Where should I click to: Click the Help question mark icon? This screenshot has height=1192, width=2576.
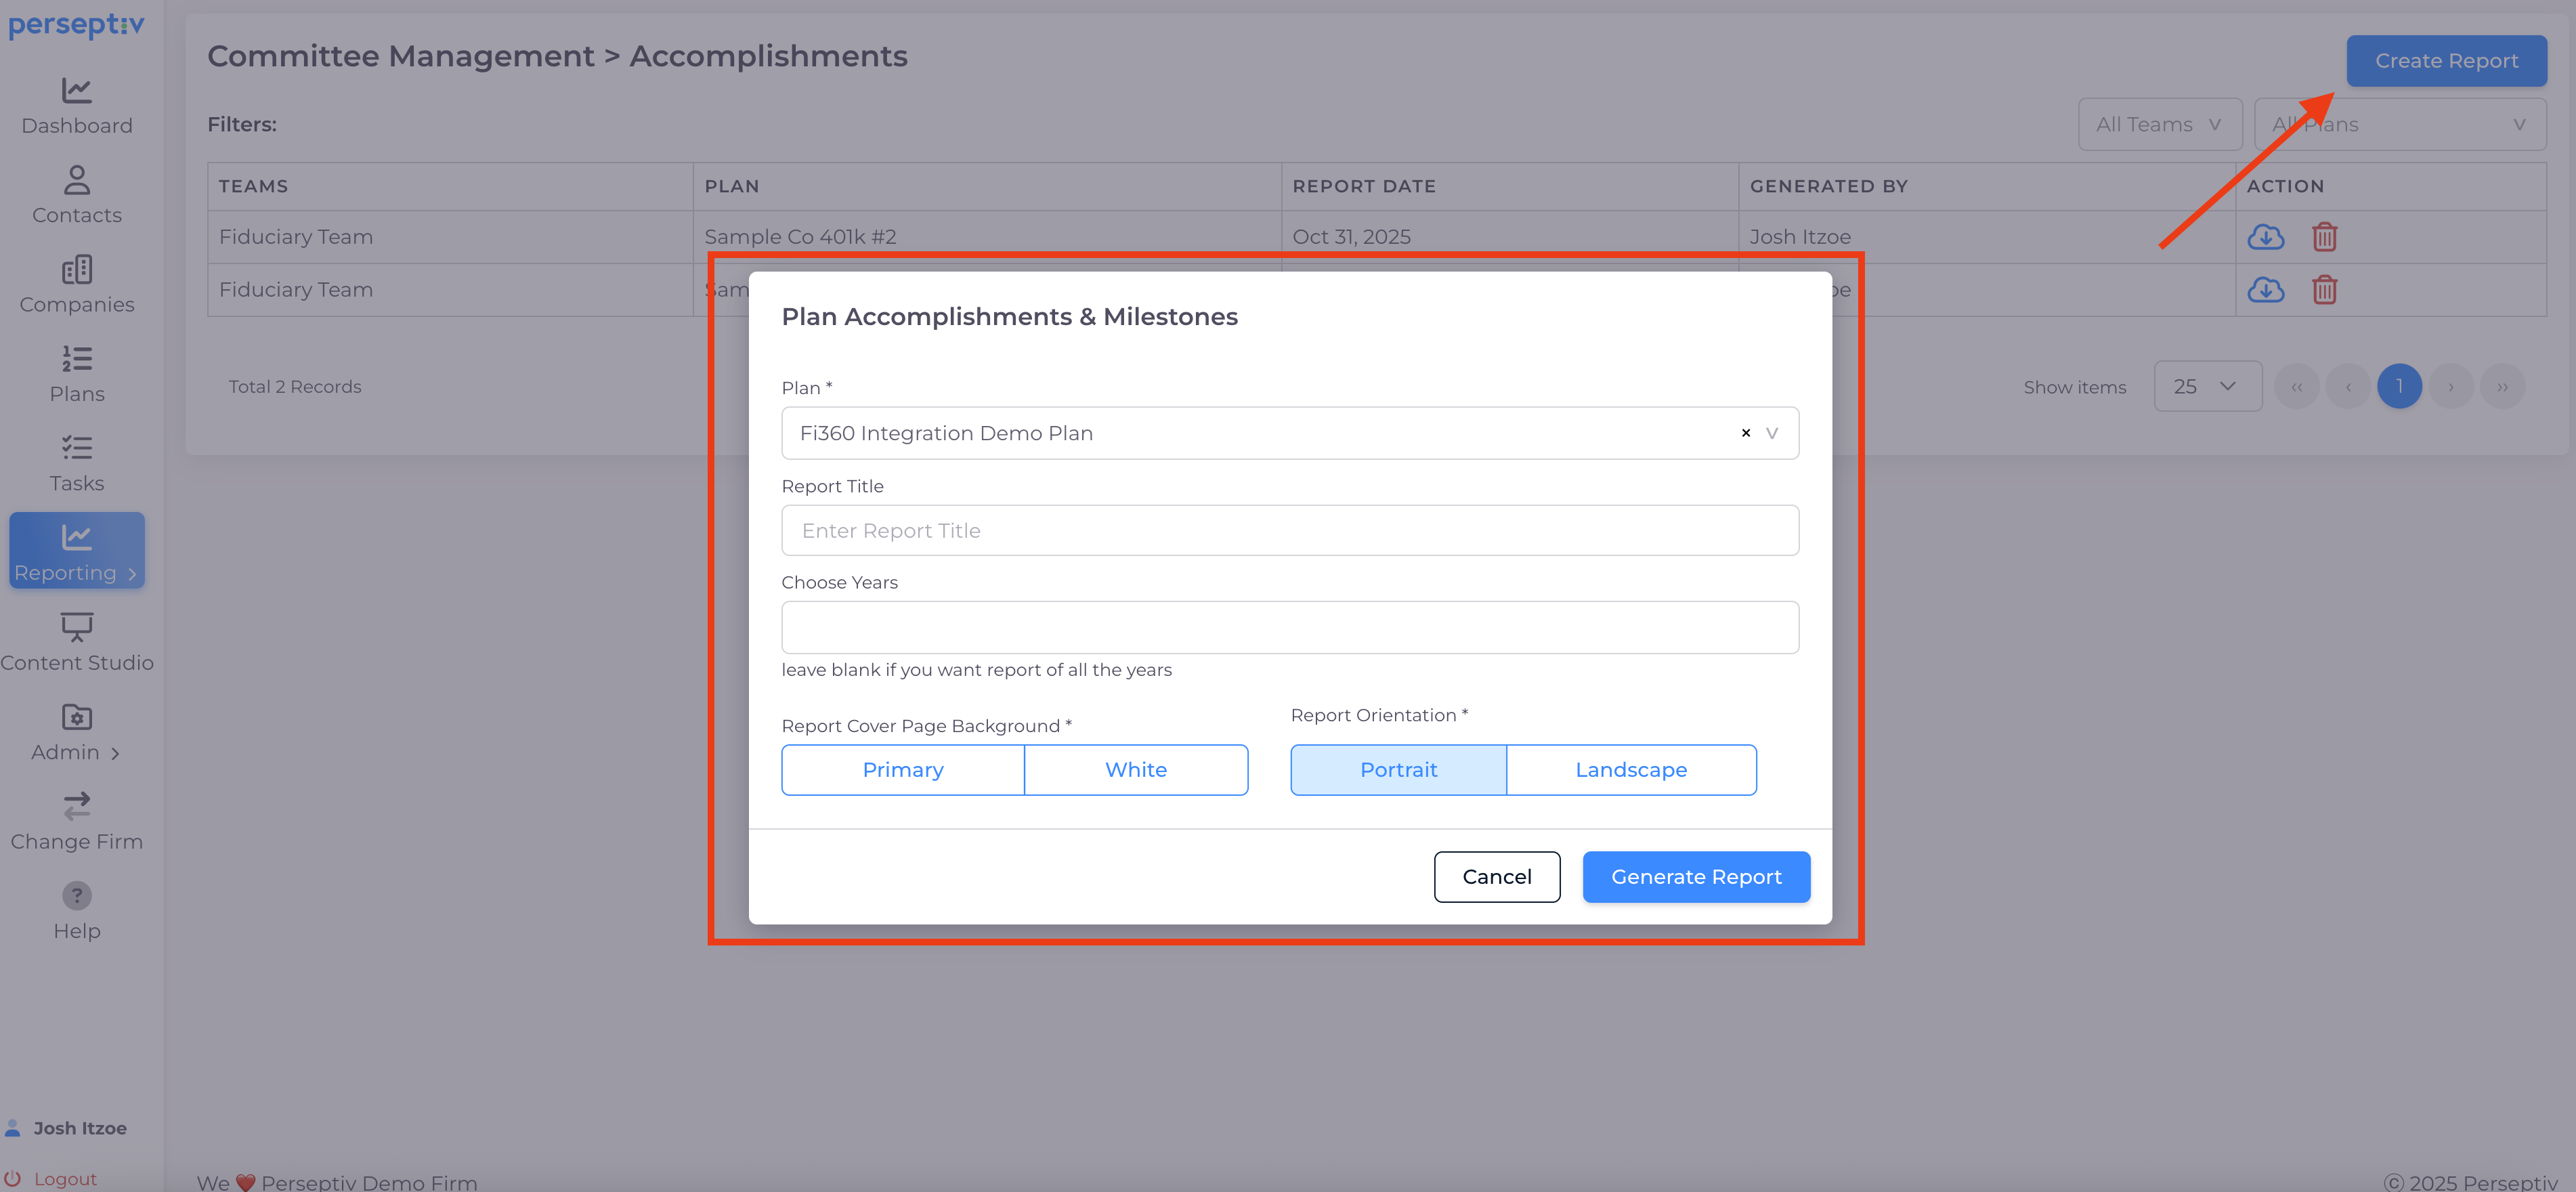(x=76, y=895)
